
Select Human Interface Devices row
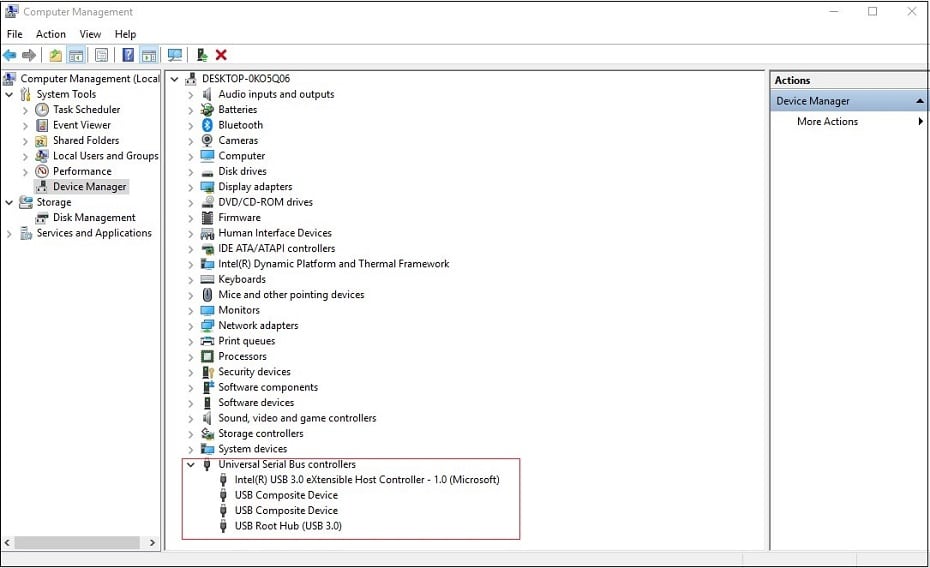[275, 233]
